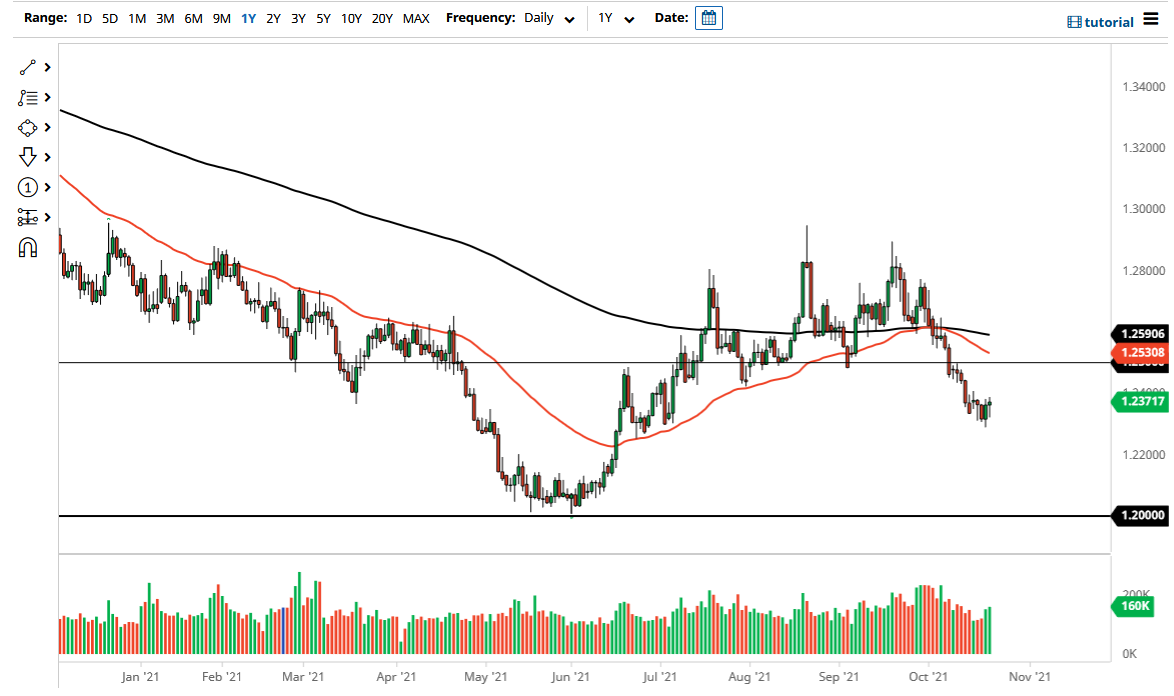Choose the arrow marker tool

tap(28, 157)
